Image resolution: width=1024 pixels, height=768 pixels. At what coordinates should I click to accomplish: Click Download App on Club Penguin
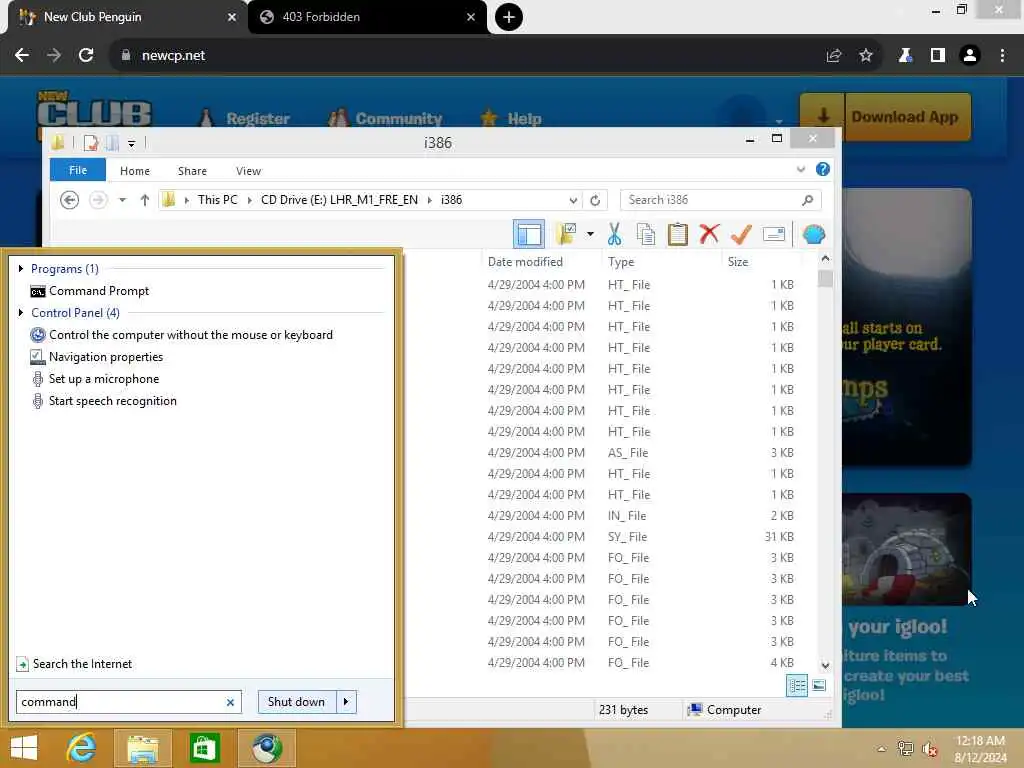click(x=886, y=117)
